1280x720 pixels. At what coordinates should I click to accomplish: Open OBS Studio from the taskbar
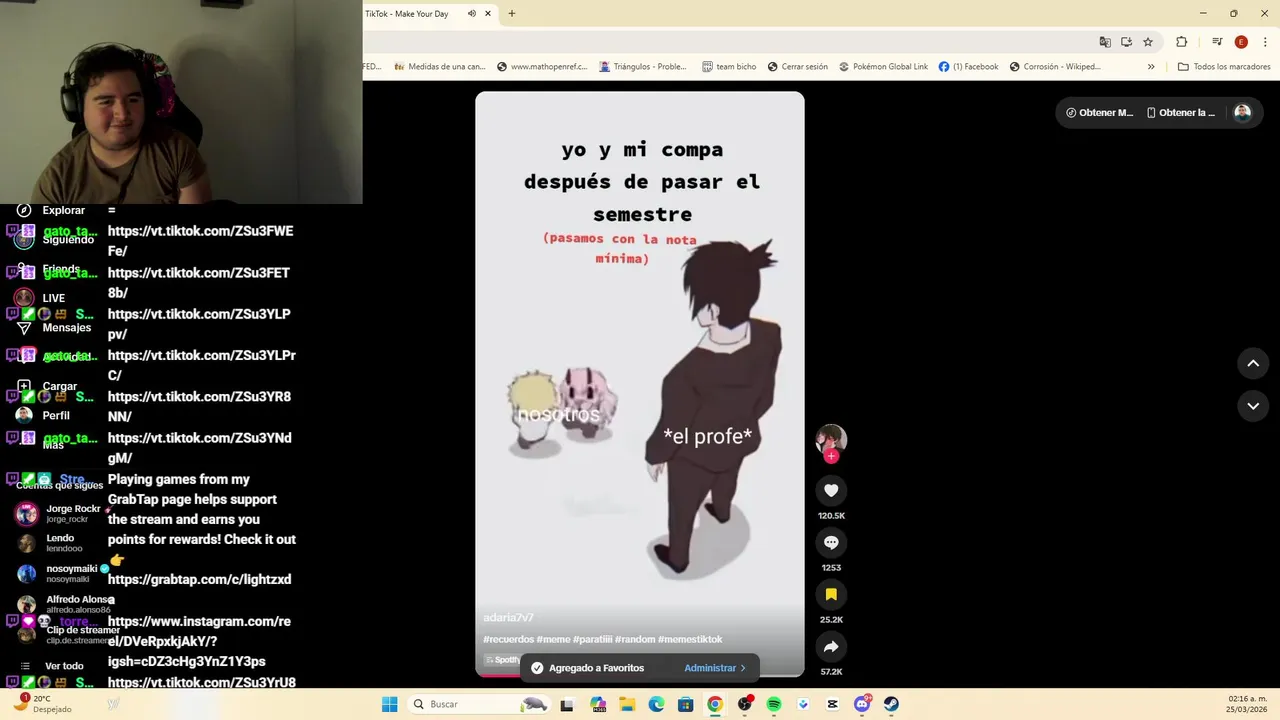coord(745,704)
